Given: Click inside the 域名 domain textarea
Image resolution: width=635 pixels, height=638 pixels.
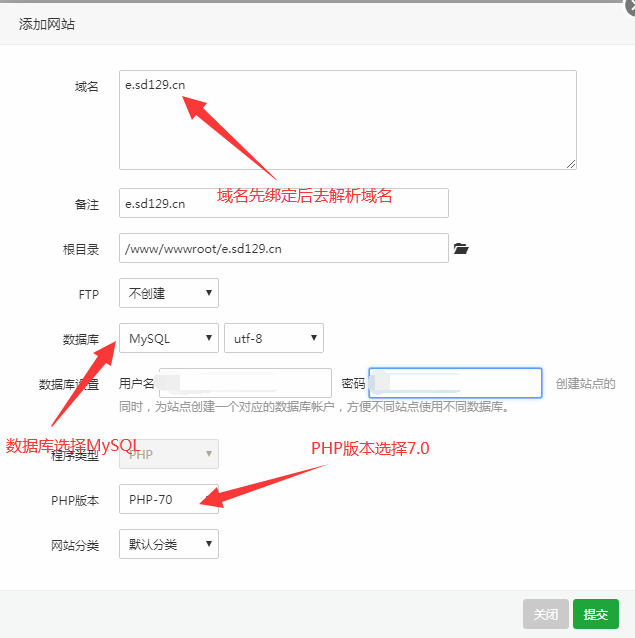Looking at the screenshot, I should tap(347, 120).
